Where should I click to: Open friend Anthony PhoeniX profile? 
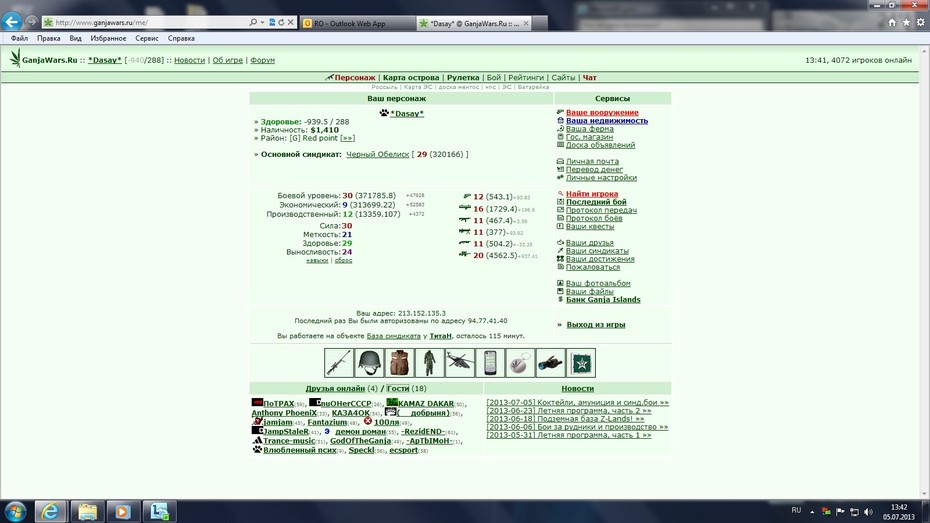coord(284,413)
